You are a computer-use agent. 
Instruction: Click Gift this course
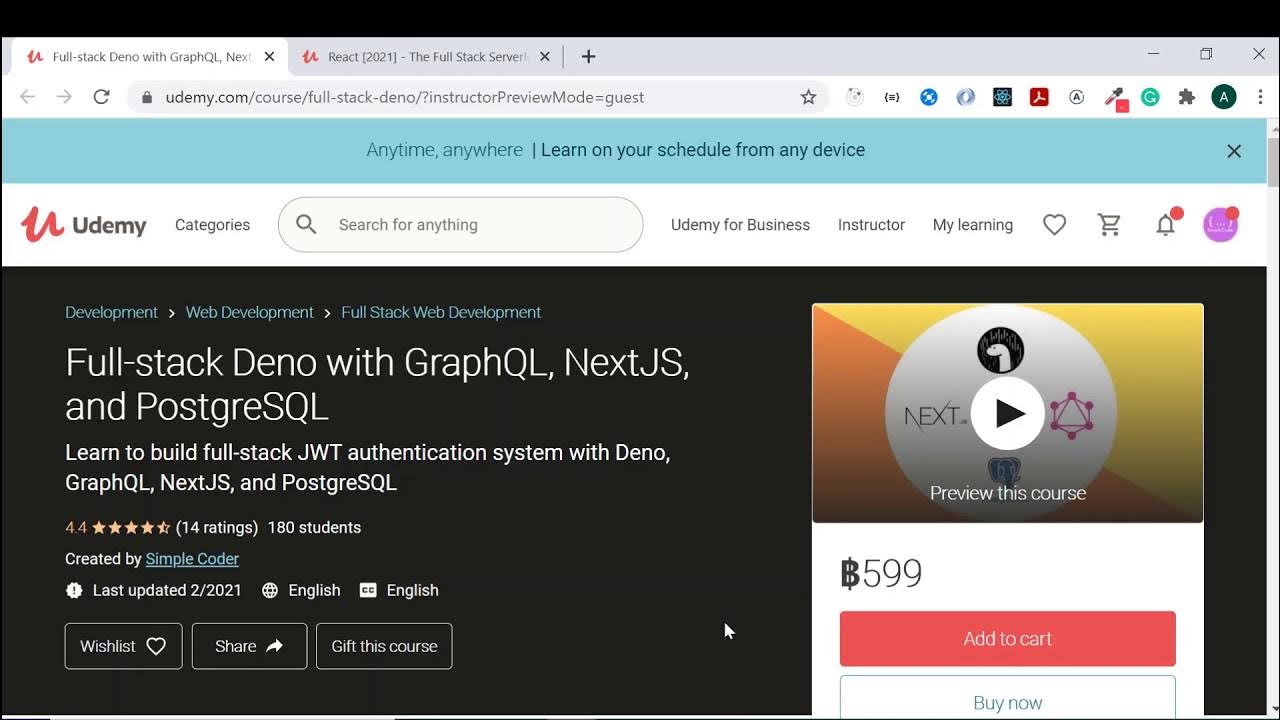384,646
